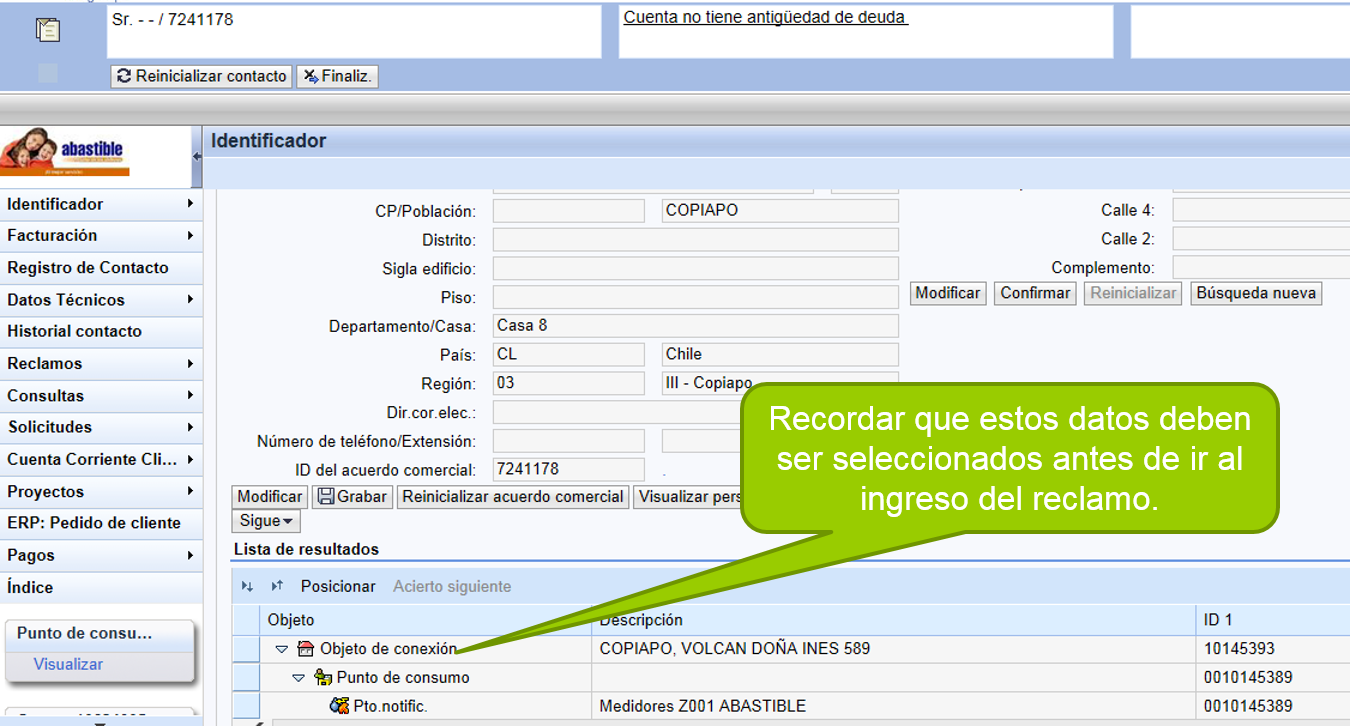Screen dimensions: 1350x726
Task: Open Cuenta no tiene antigüedad de deuda link
Action: tap(765, 17)
